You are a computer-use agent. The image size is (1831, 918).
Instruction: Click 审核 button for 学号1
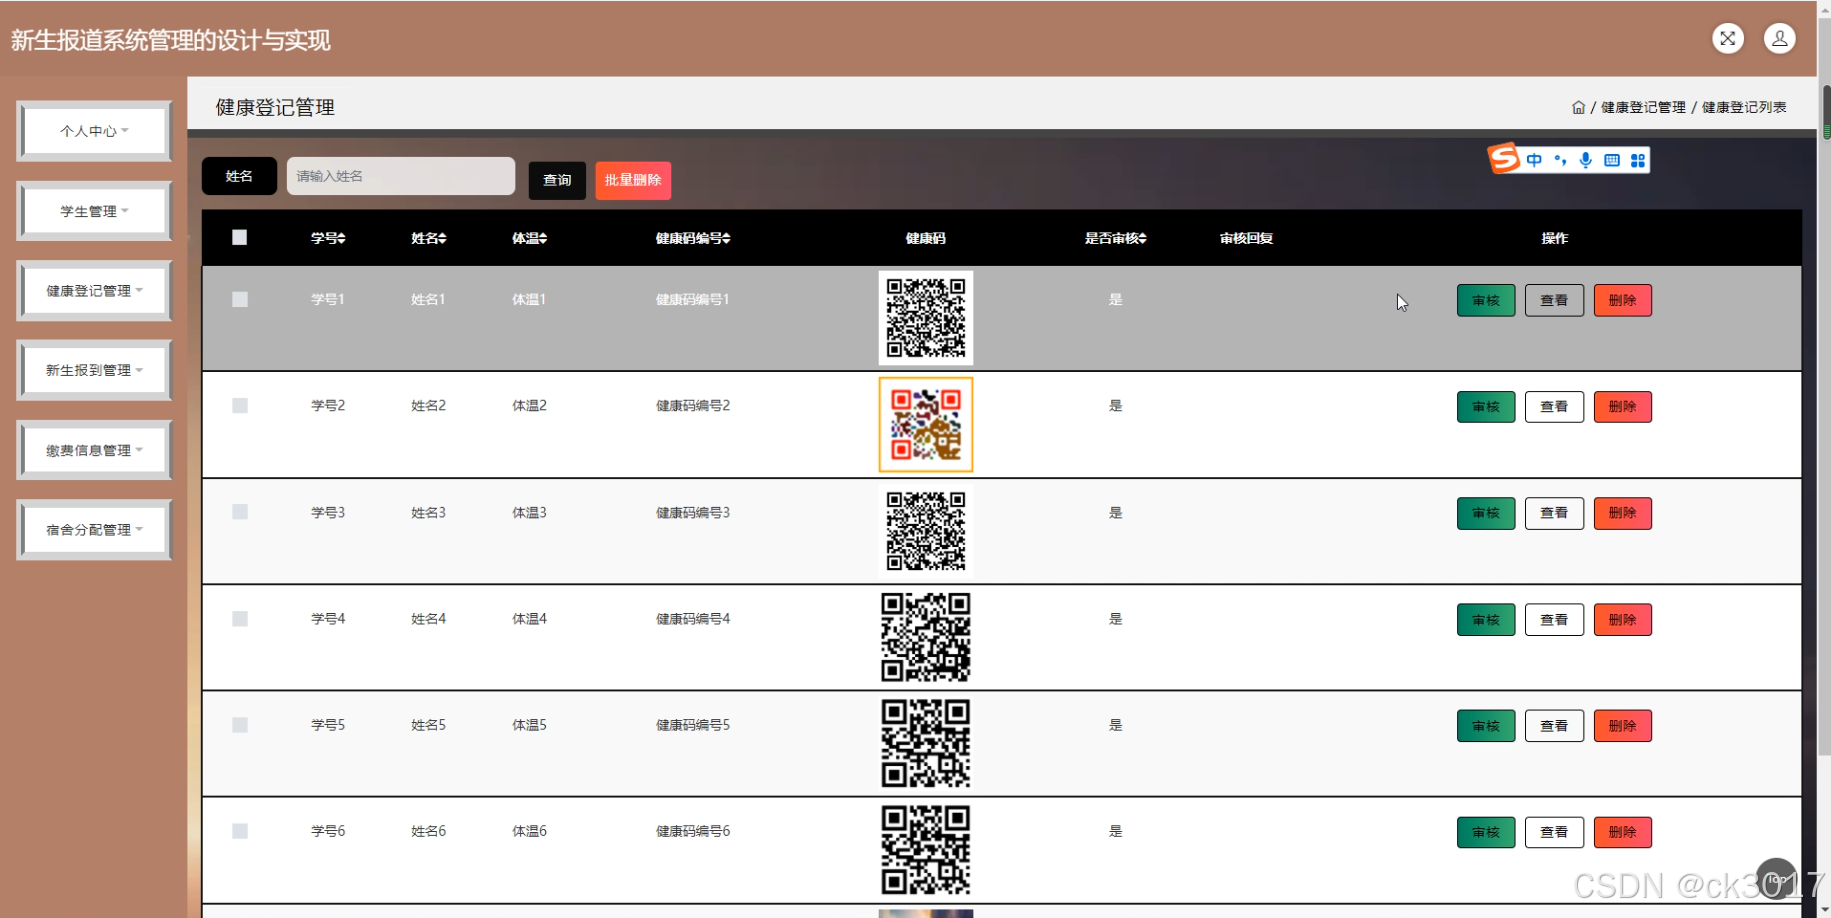[1486, 300]
